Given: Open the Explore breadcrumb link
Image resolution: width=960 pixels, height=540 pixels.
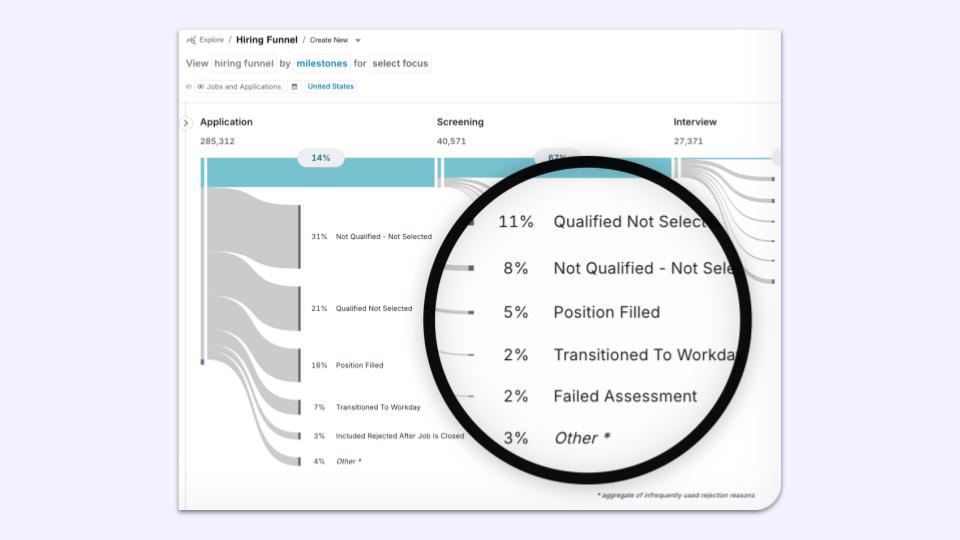Looking at the screenshot, I should (x=211, y=40).
